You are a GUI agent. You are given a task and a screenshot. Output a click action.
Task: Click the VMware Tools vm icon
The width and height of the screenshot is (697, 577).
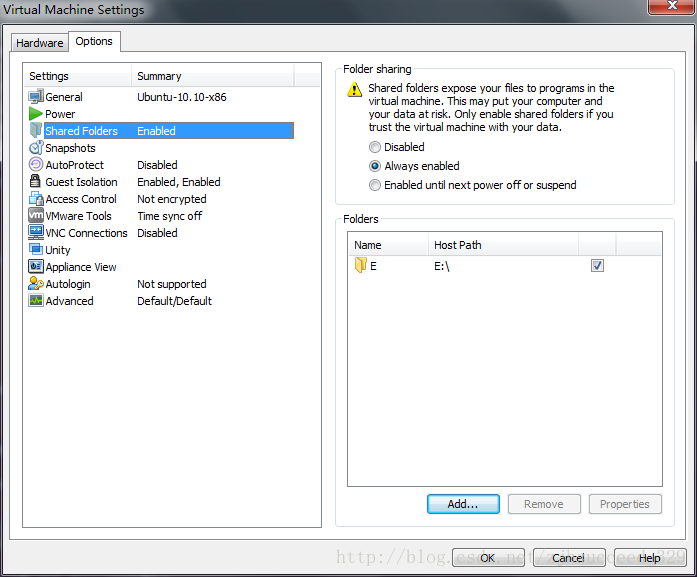(36, 216)
